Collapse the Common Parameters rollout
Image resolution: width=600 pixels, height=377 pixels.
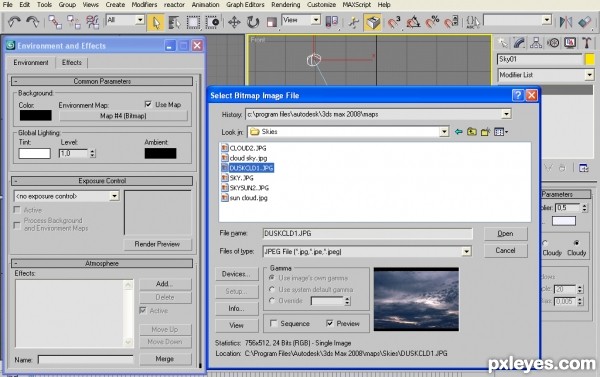coord(102,81)
